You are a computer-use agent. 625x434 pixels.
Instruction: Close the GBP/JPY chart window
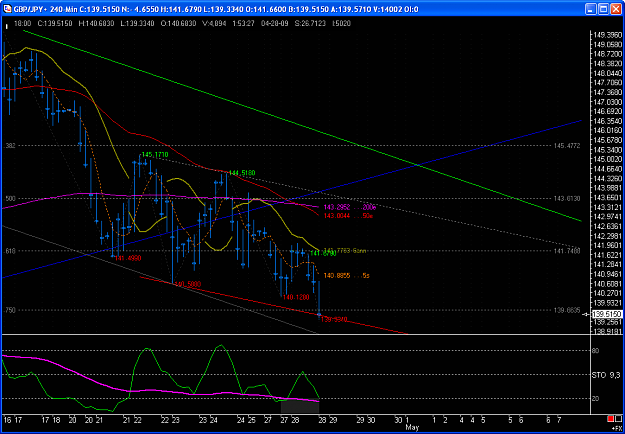pos(616,9)
